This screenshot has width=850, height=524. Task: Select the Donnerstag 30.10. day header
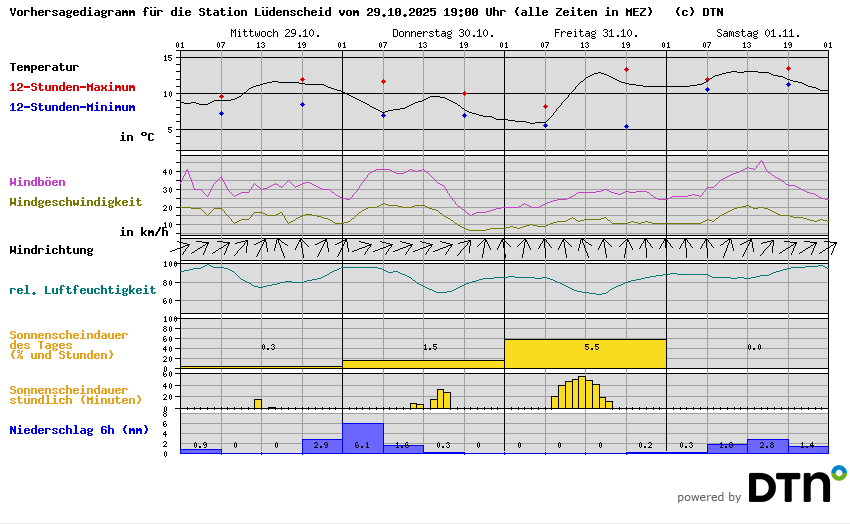[429, 33]
